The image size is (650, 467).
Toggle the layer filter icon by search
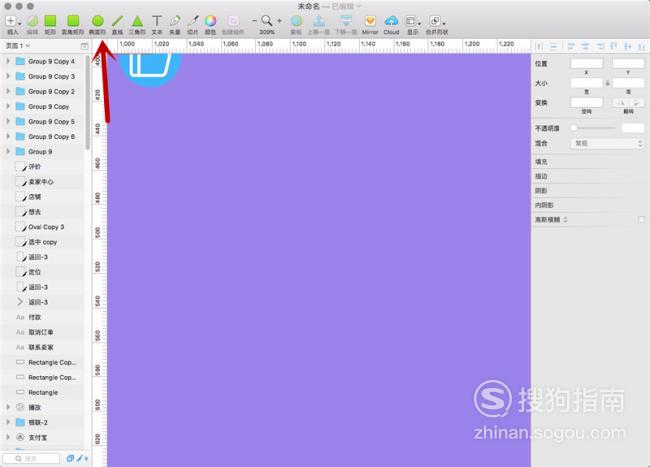pos(70,458)
